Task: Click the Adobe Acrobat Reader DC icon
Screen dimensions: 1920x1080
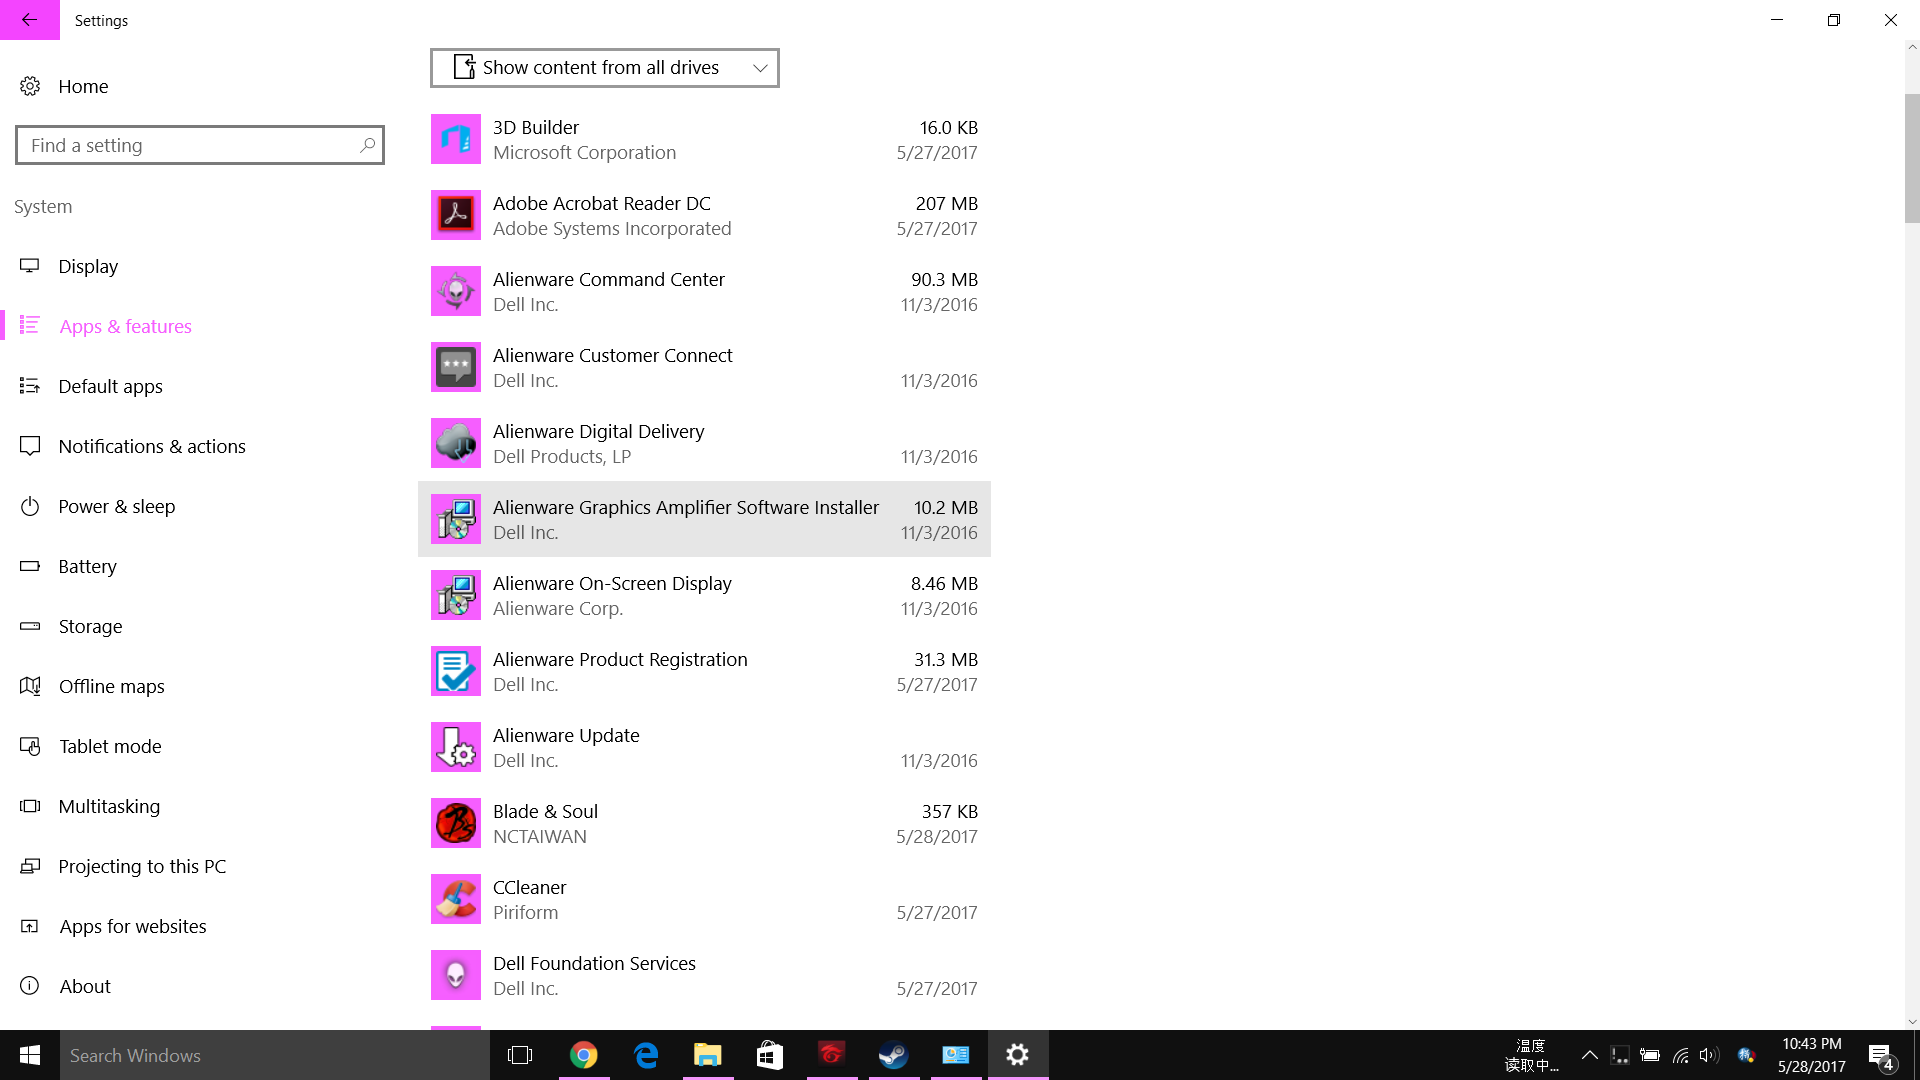Action: pos(456,215)
